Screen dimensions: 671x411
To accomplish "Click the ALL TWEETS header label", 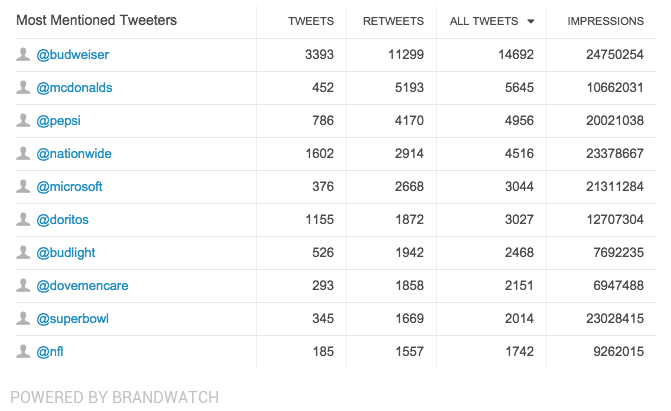I will 484,21.
